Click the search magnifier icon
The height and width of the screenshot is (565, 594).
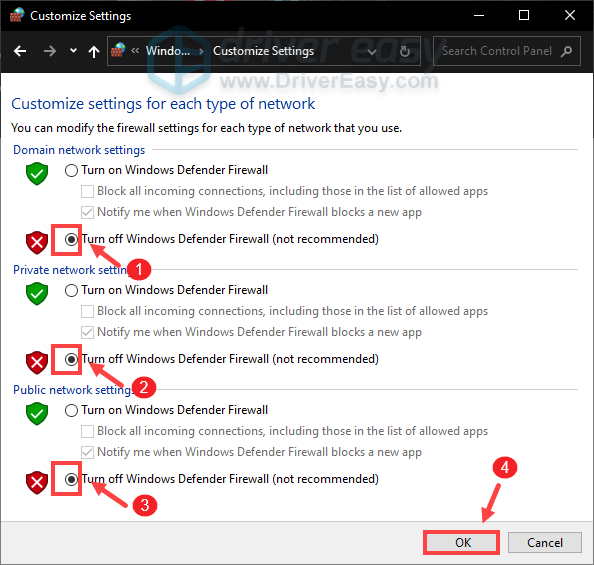coord(567,51)
